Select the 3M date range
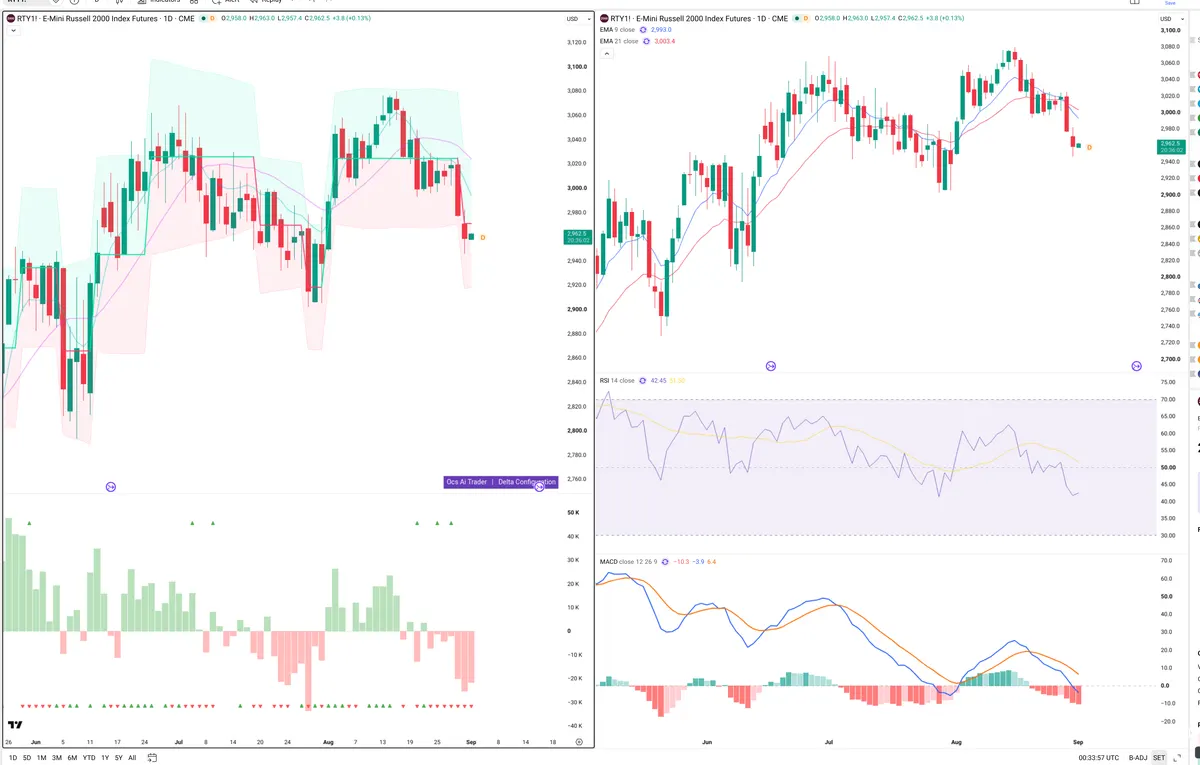Screen dimensions: 1200x765 coord(57,758)
